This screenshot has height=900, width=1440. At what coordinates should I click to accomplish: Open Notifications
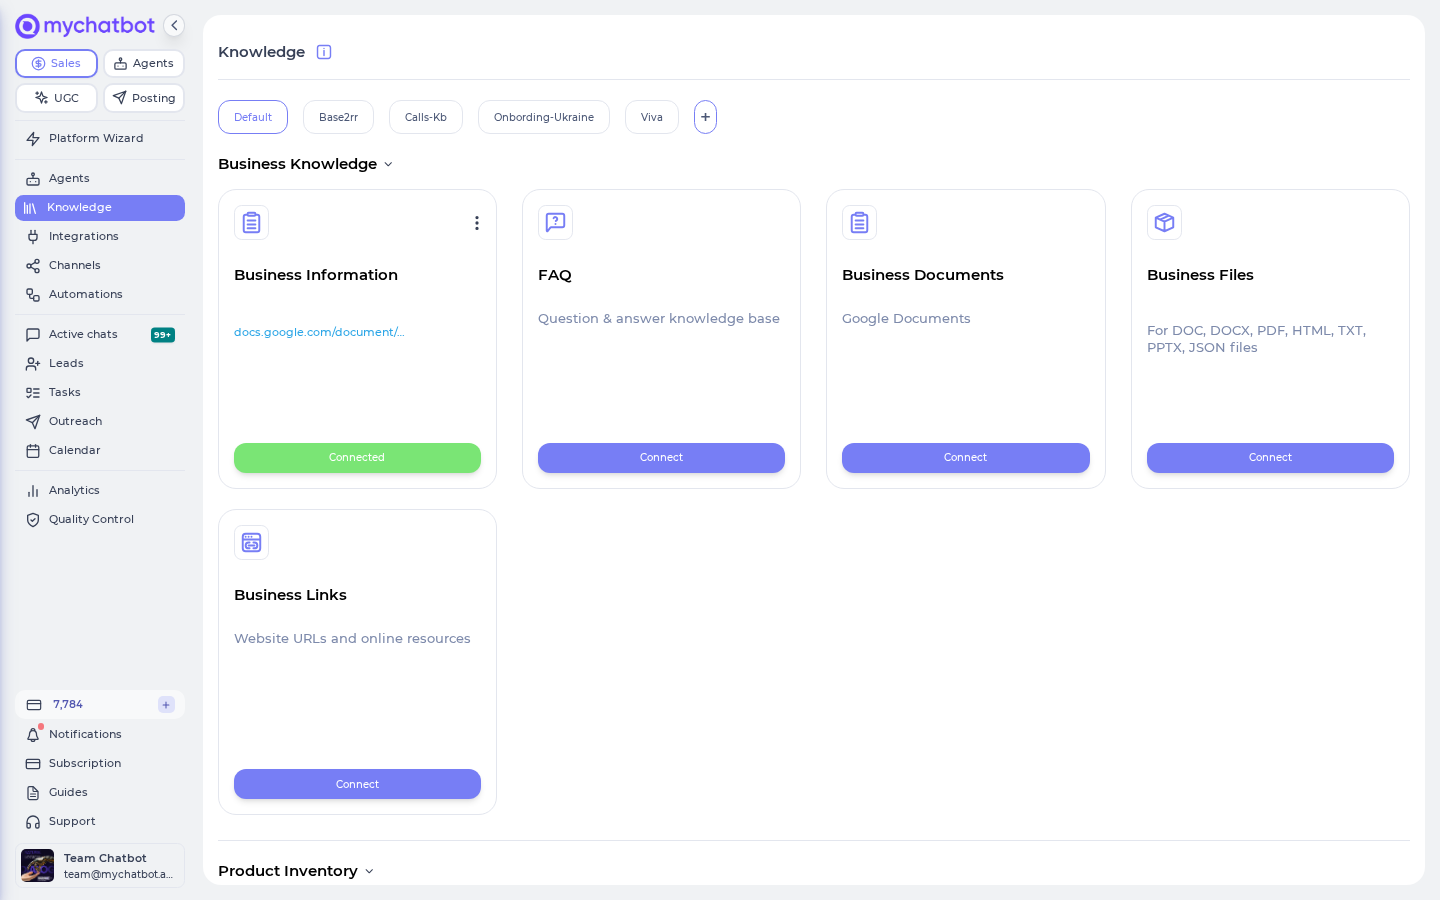tap(100, 735)
